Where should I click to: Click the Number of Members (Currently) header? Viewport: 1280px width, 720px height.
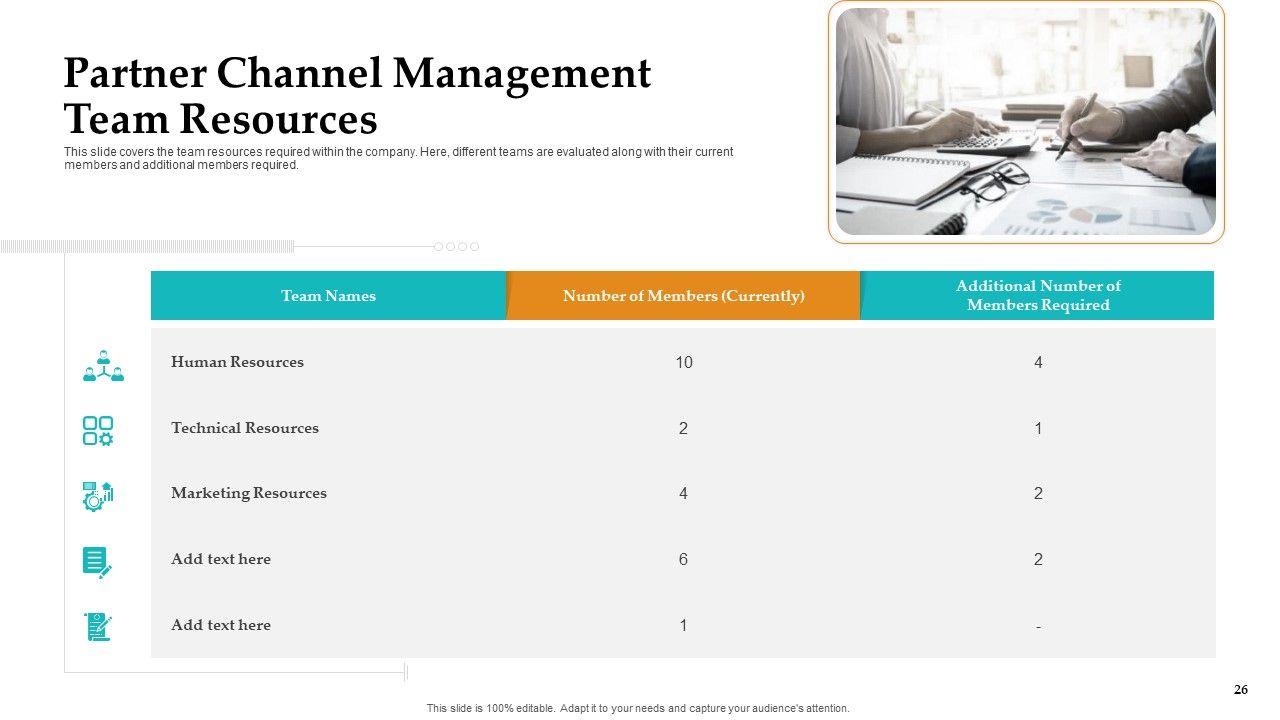(x=684, y=296)
